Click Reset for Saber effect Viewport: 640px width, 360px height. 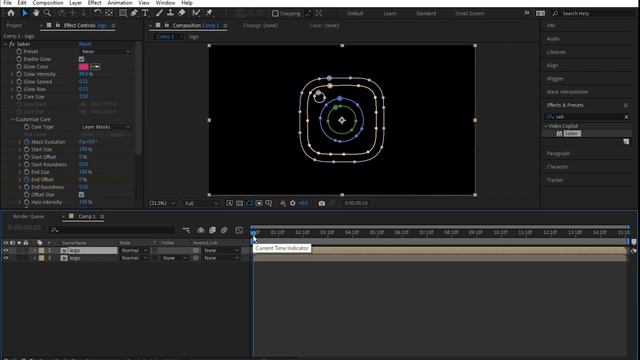pos(85,44)
